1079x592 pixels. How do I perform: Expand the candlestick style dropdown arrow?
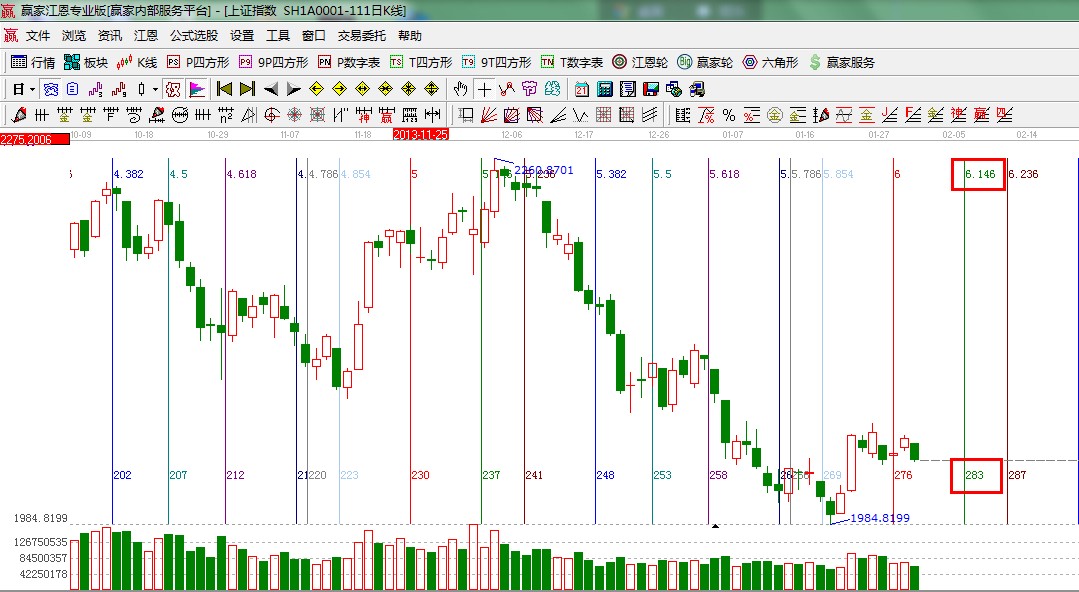tap(155, 89)
